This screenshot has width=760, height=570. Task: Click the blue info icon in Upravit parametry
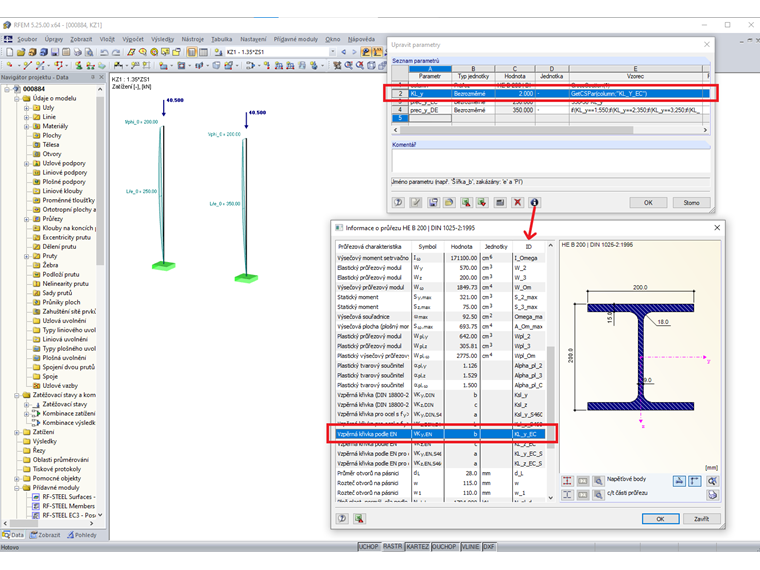[534, 202]
